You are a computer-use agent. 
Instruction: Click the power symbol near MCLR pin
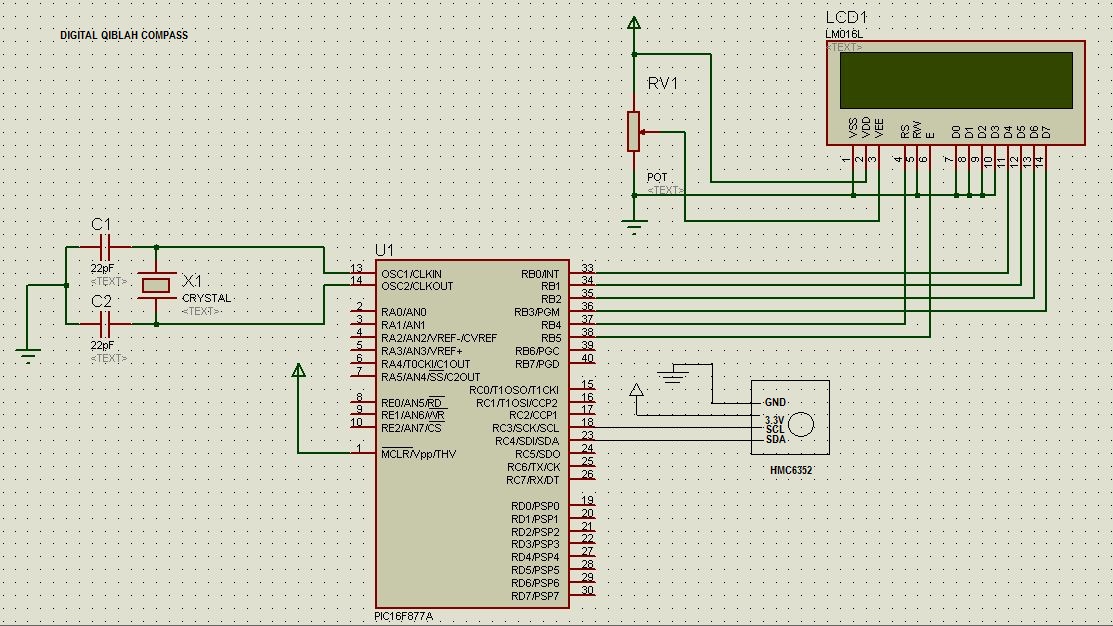[x=298, y=370]
